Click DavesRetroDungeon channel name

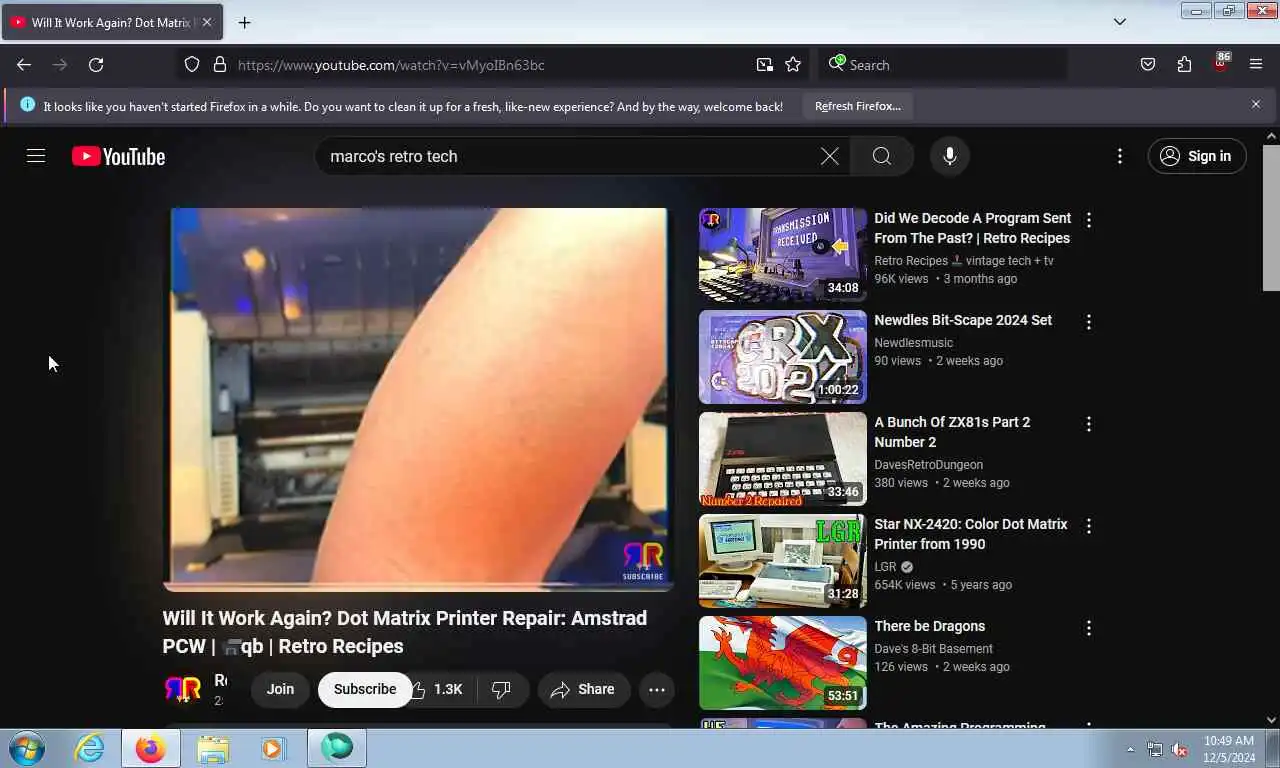tap(928, 465)
